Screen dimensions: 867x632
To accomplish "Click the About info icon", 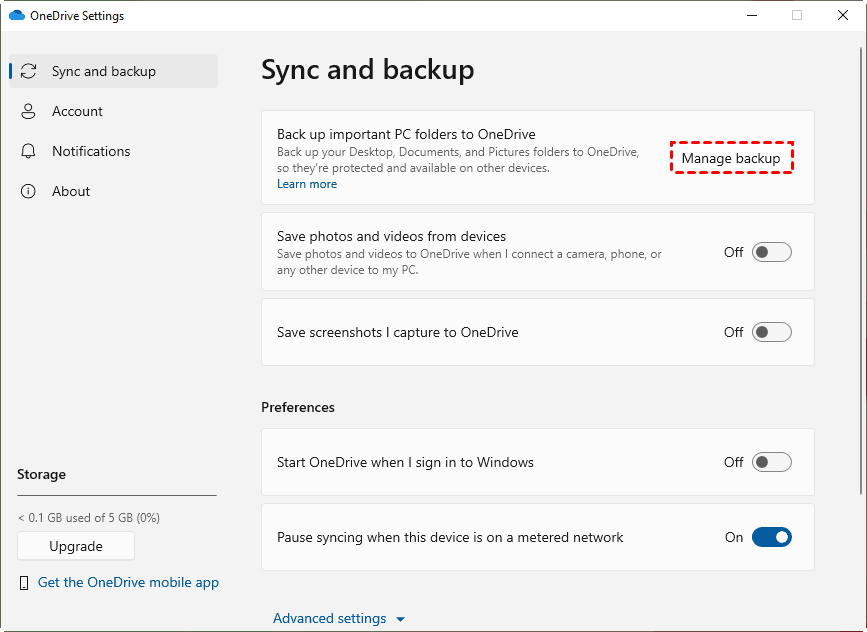I will [x=29, y=191].
